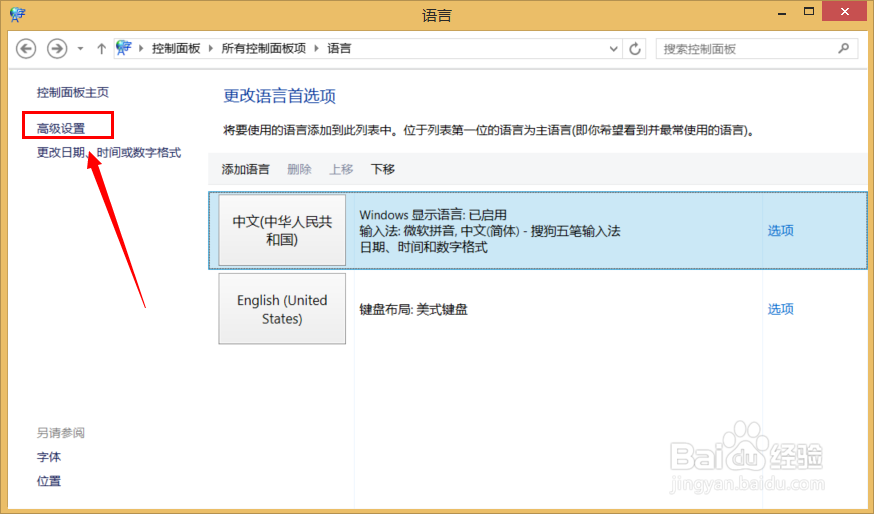
Task: Expand chevron after 所有控制面板项 breadcrumb
Action: (x=316, y=49)
